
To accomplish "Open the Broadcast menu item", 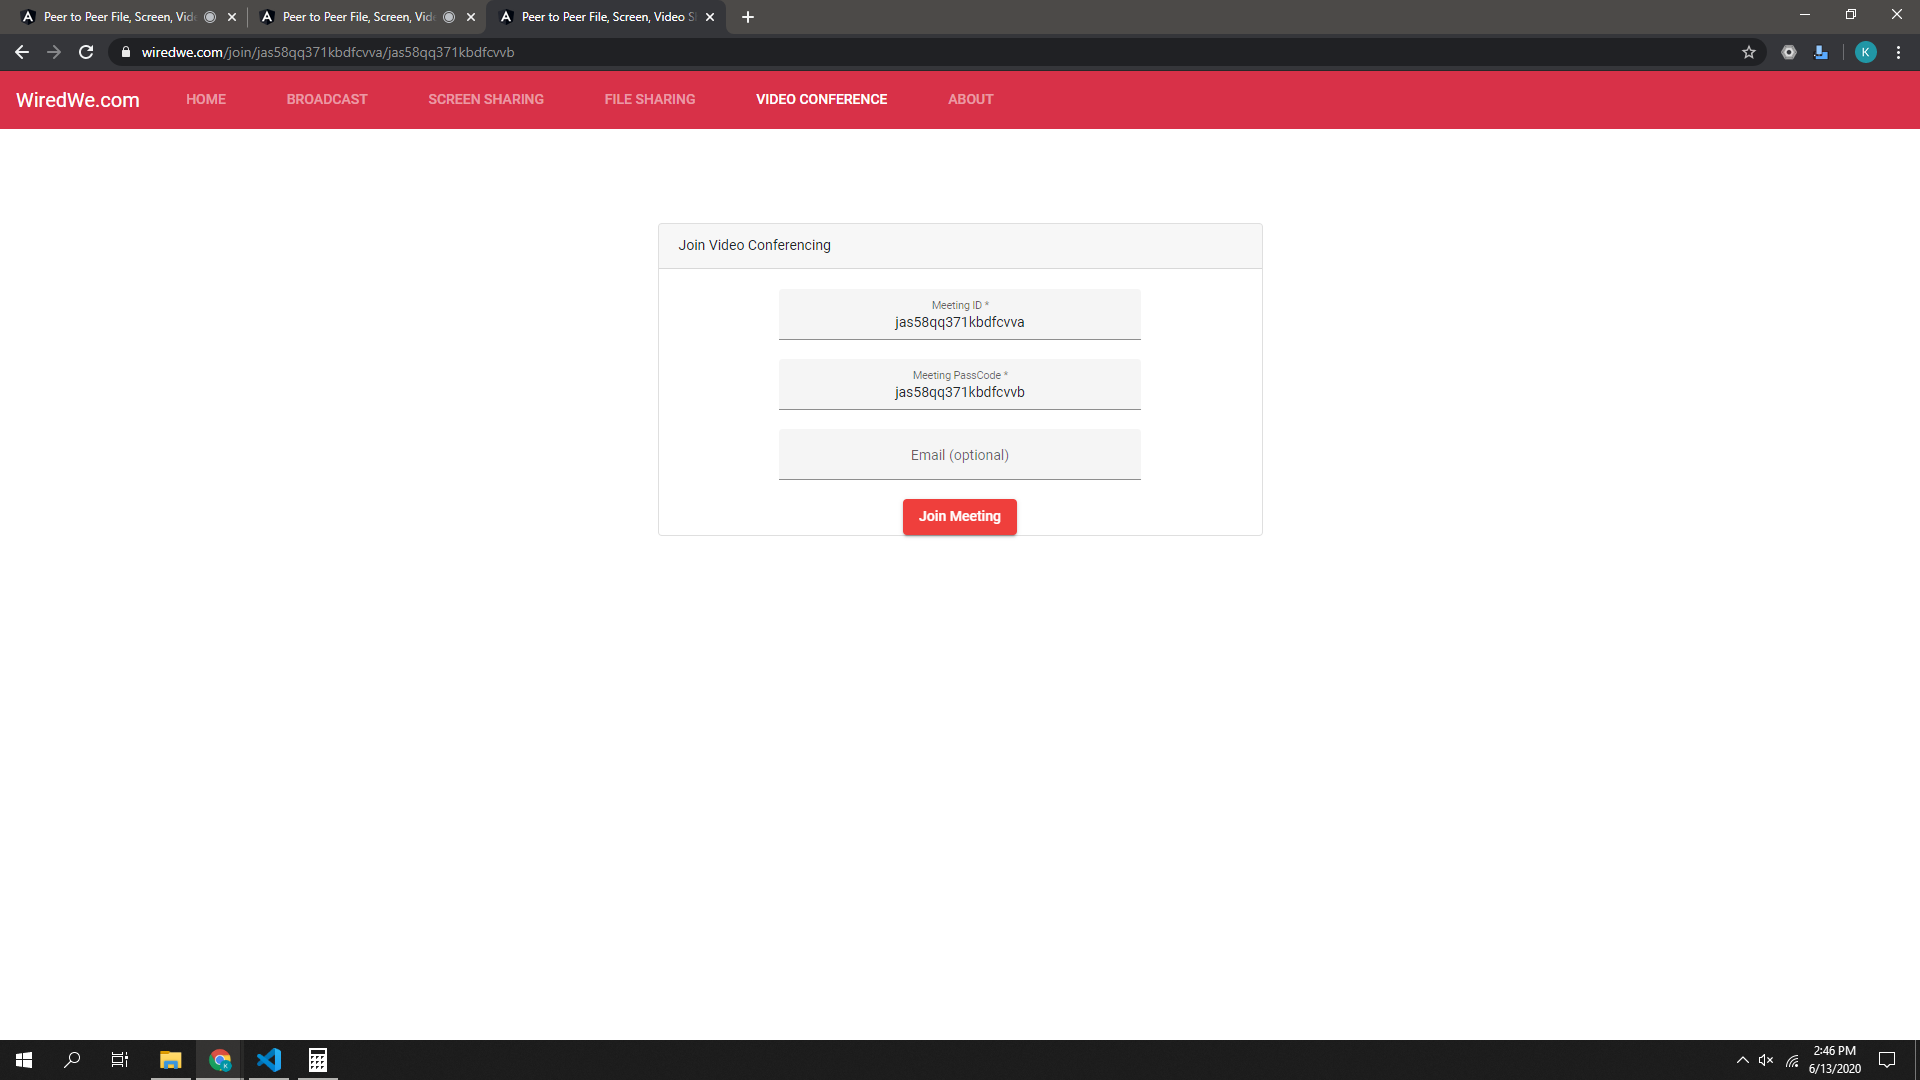I will 326,99.
